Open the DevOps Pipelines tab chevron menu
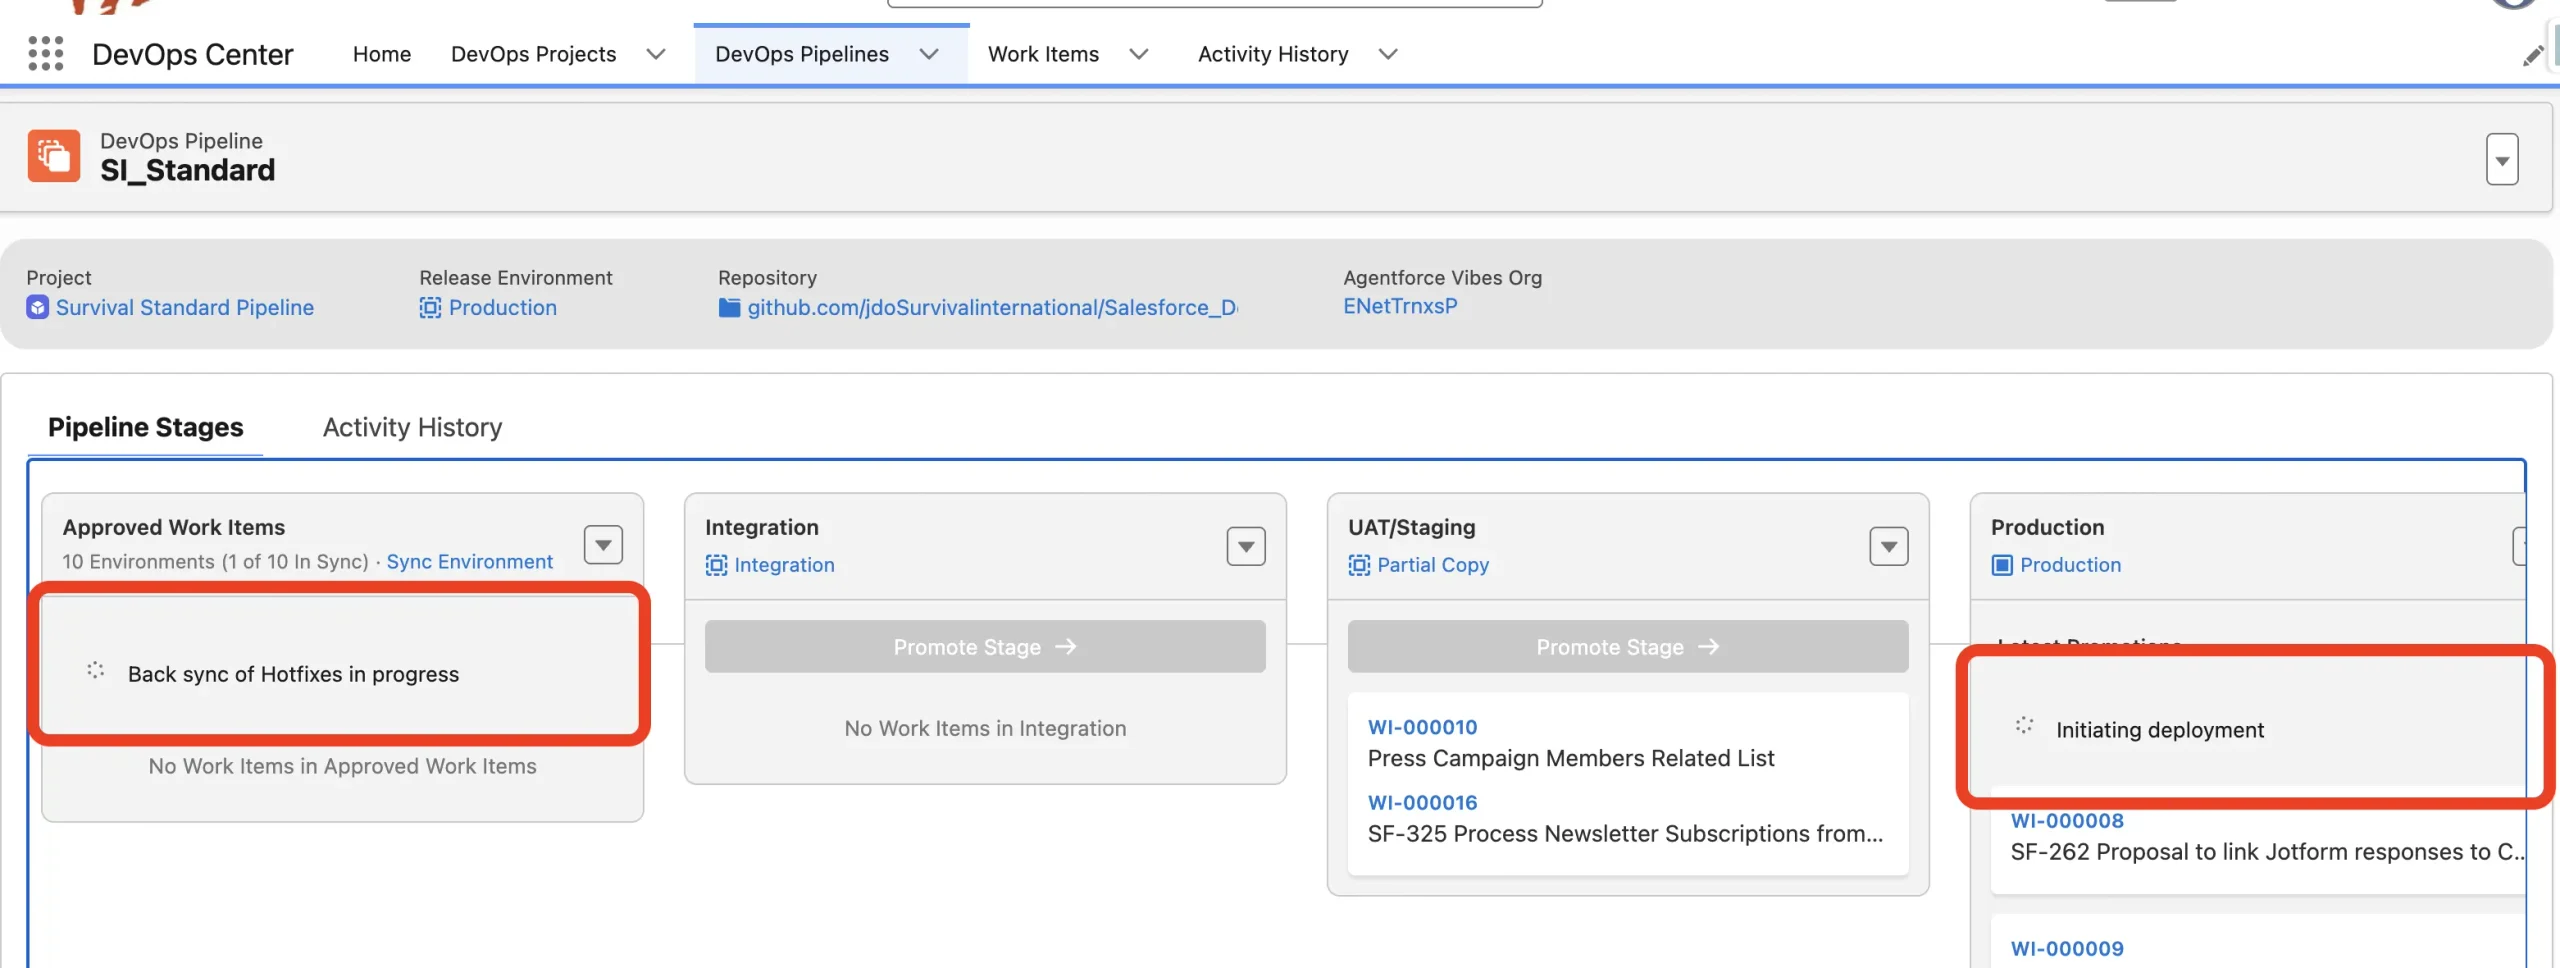Viewport: 2560px width, 968px height. [x=929, y=54]
